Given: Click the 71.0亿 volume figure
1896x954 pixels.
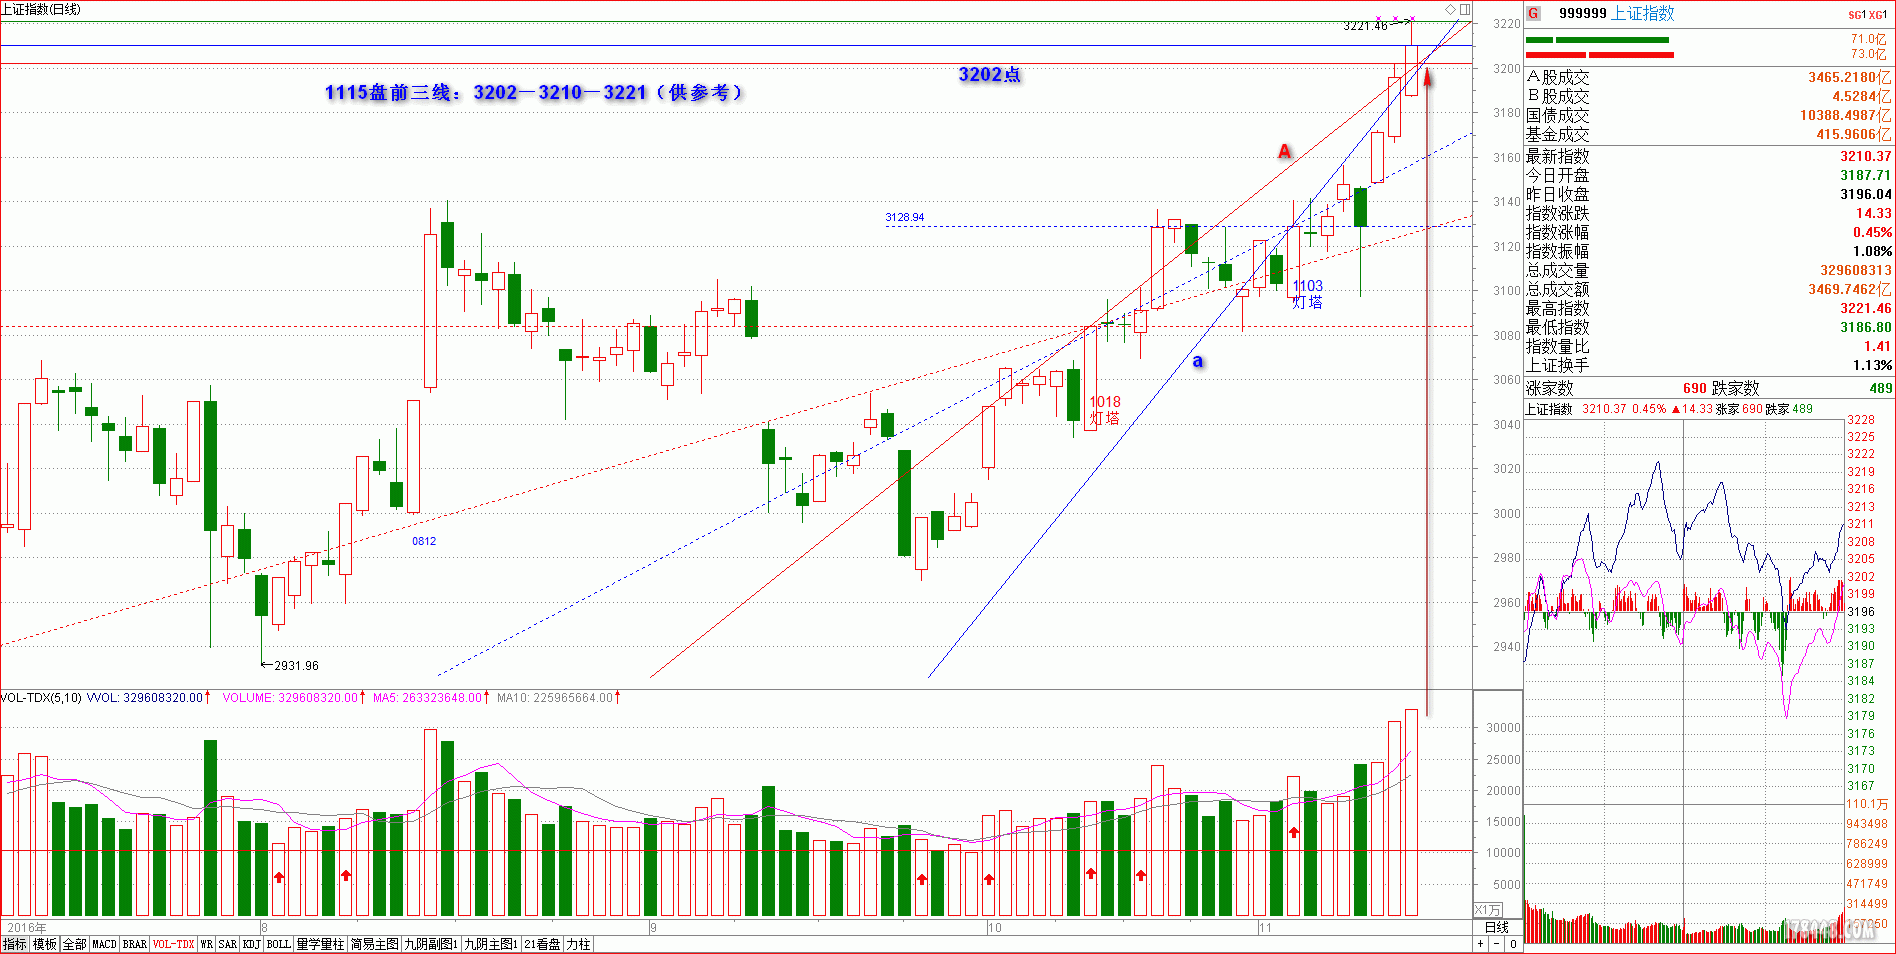Looking at the screenshot, I should point(1868,39).
